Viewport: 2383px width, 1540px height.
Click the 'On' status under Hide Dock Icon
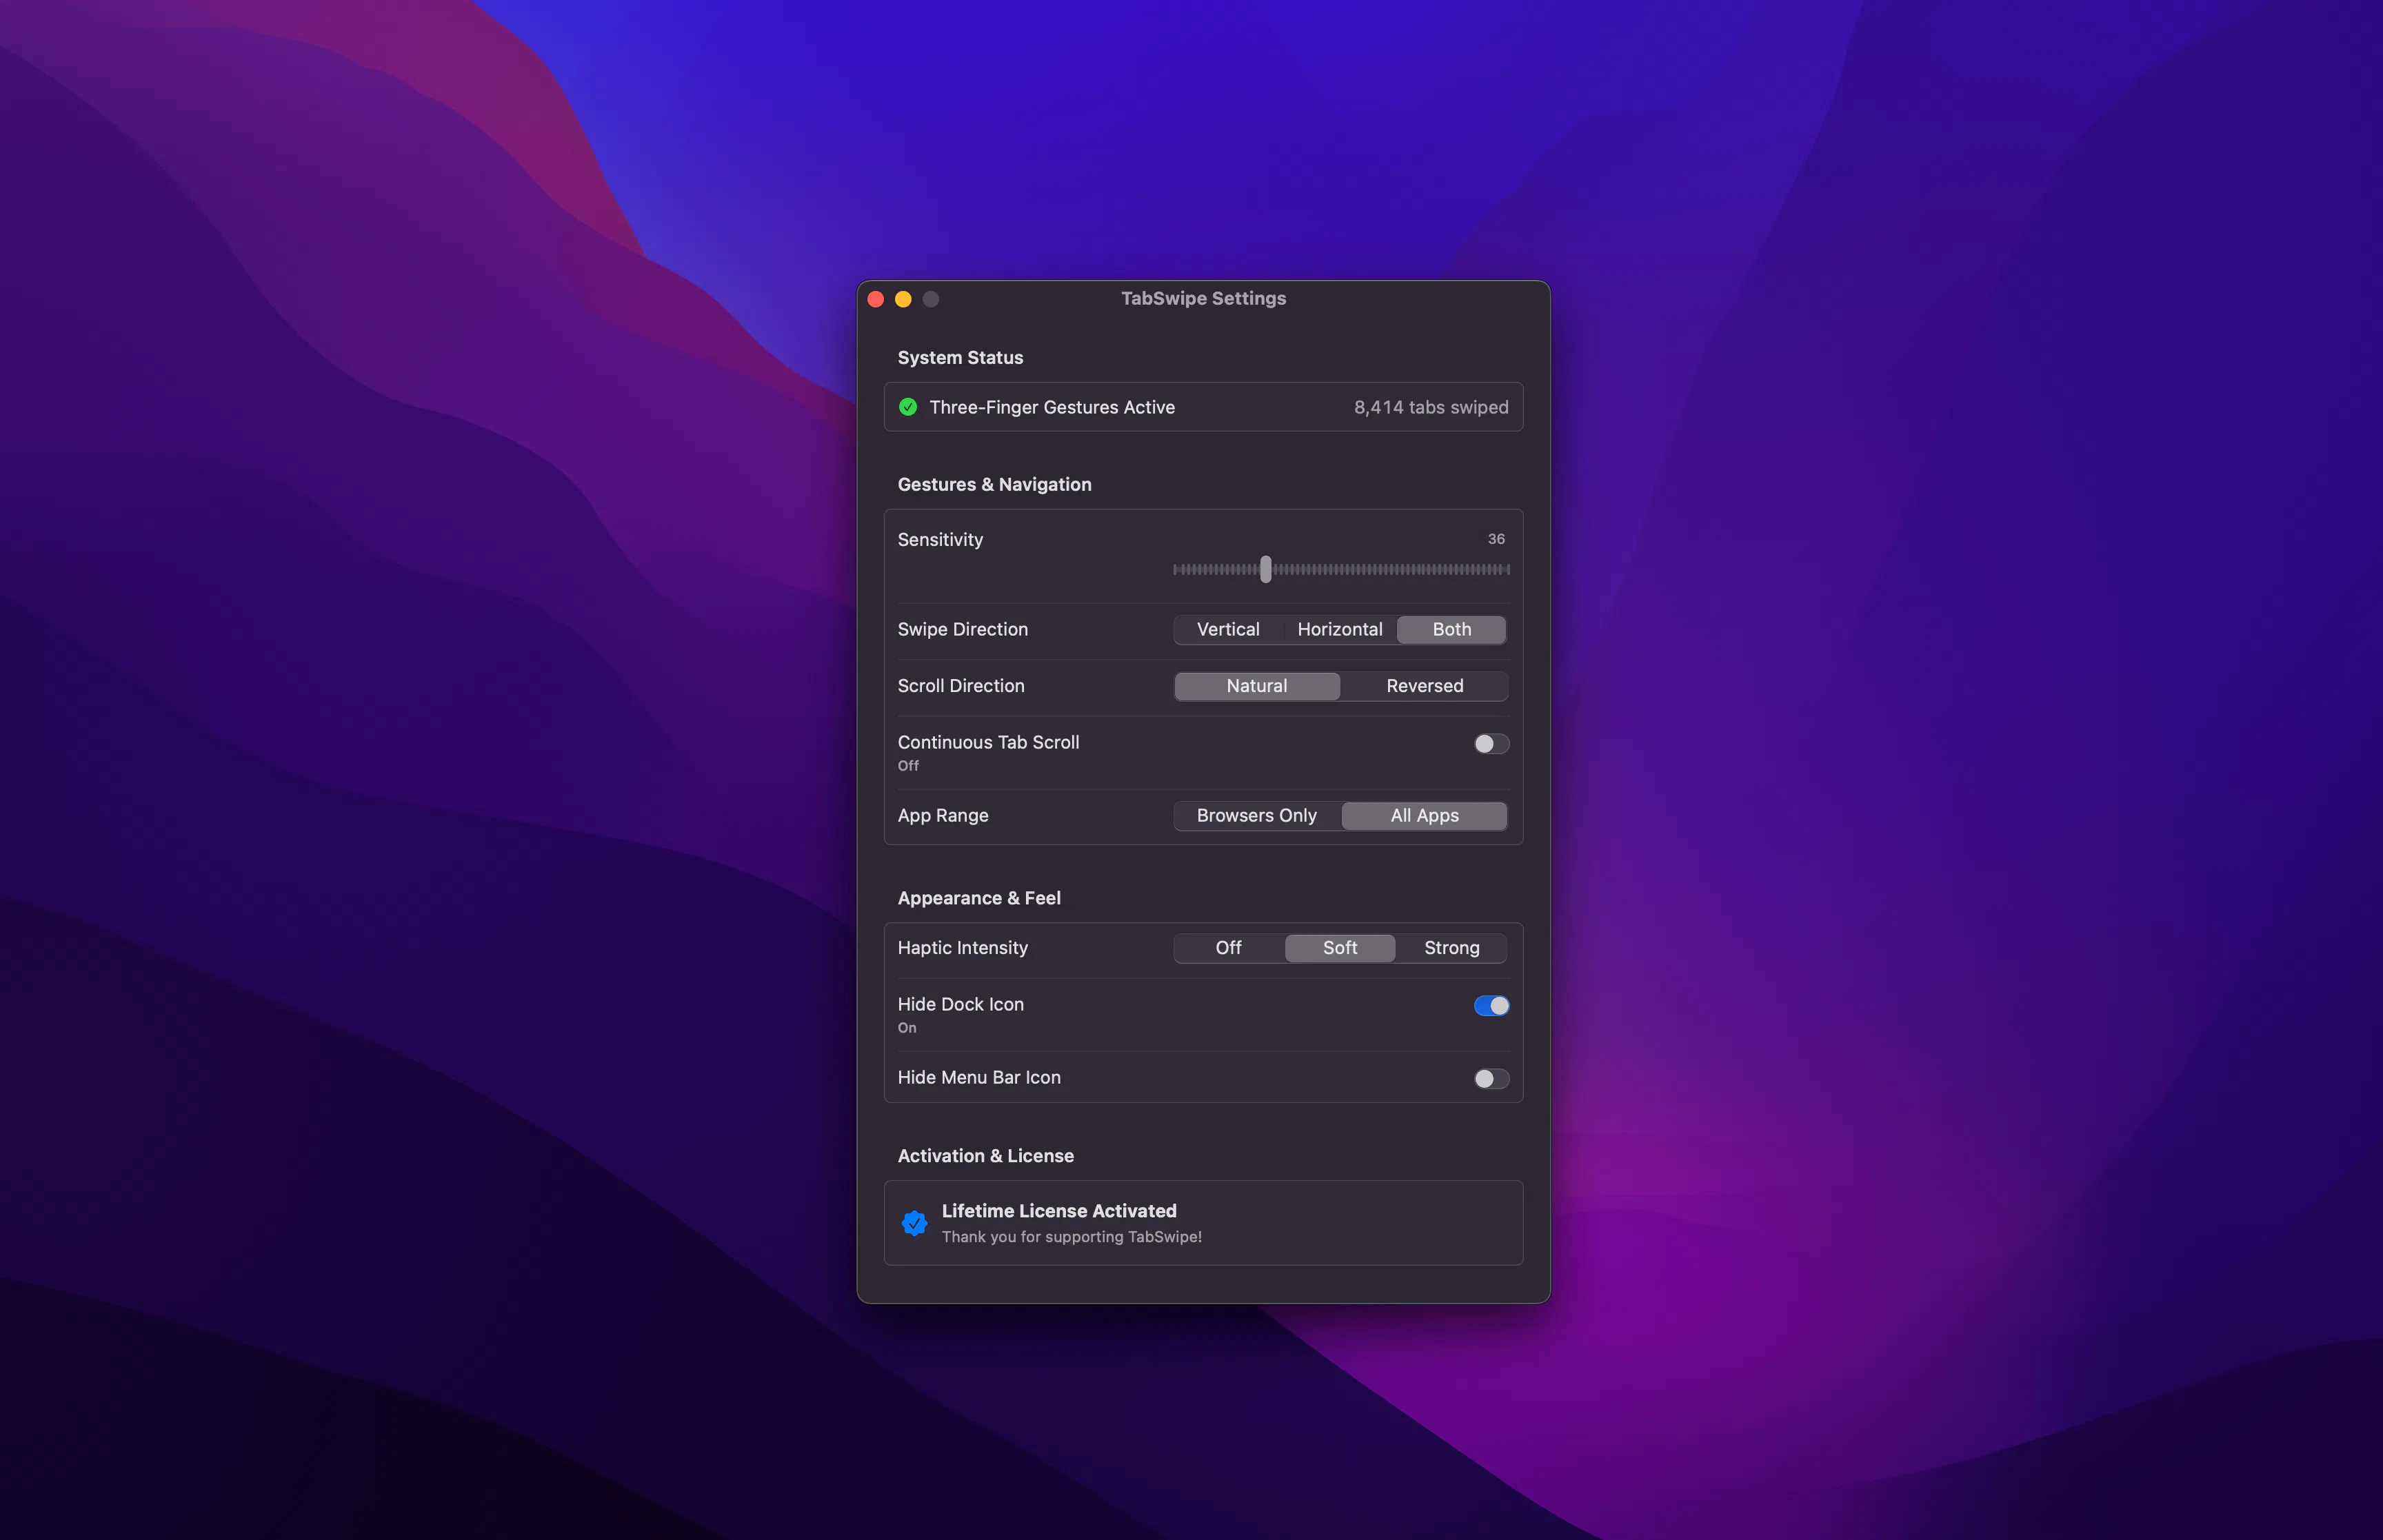[x=906, y=1028]
